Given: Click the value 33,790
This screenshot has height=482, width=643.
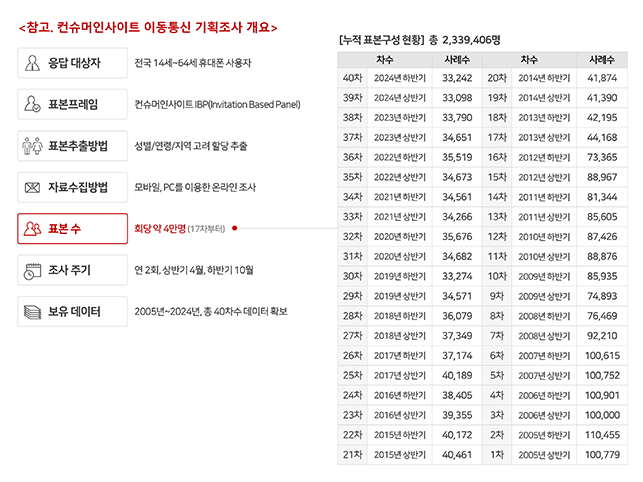Looking at the screenshot, I should click(457, 118).
